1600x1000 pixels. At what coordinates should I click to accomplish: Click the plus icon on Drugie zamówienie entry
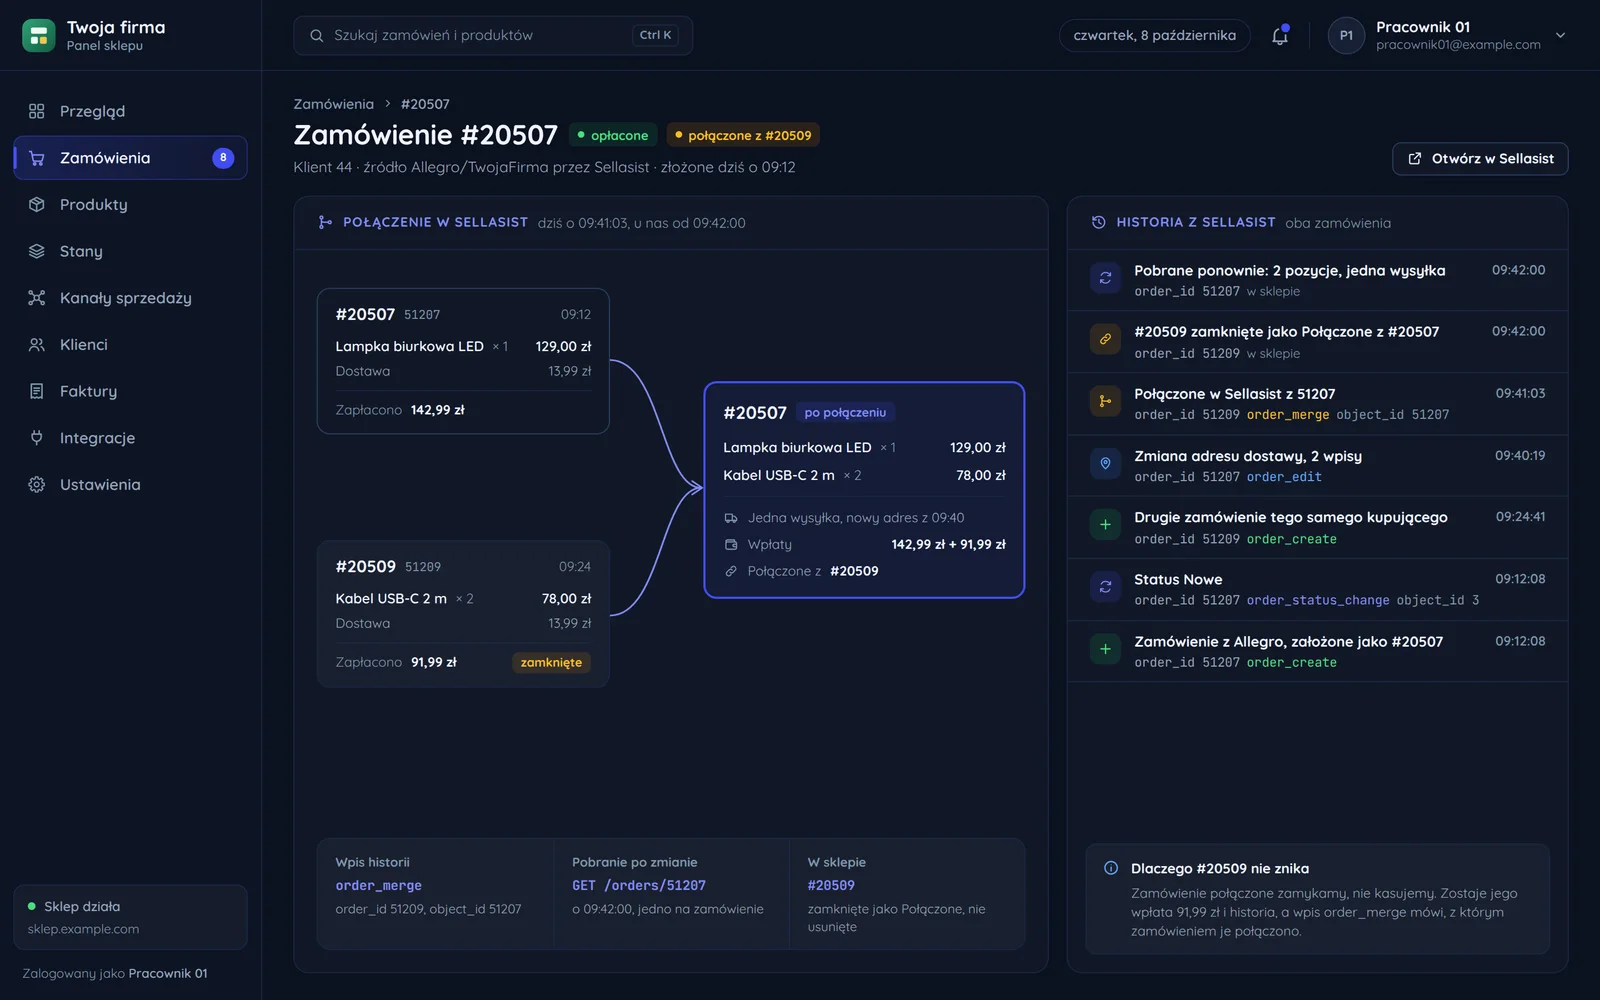click(1105, 525)
